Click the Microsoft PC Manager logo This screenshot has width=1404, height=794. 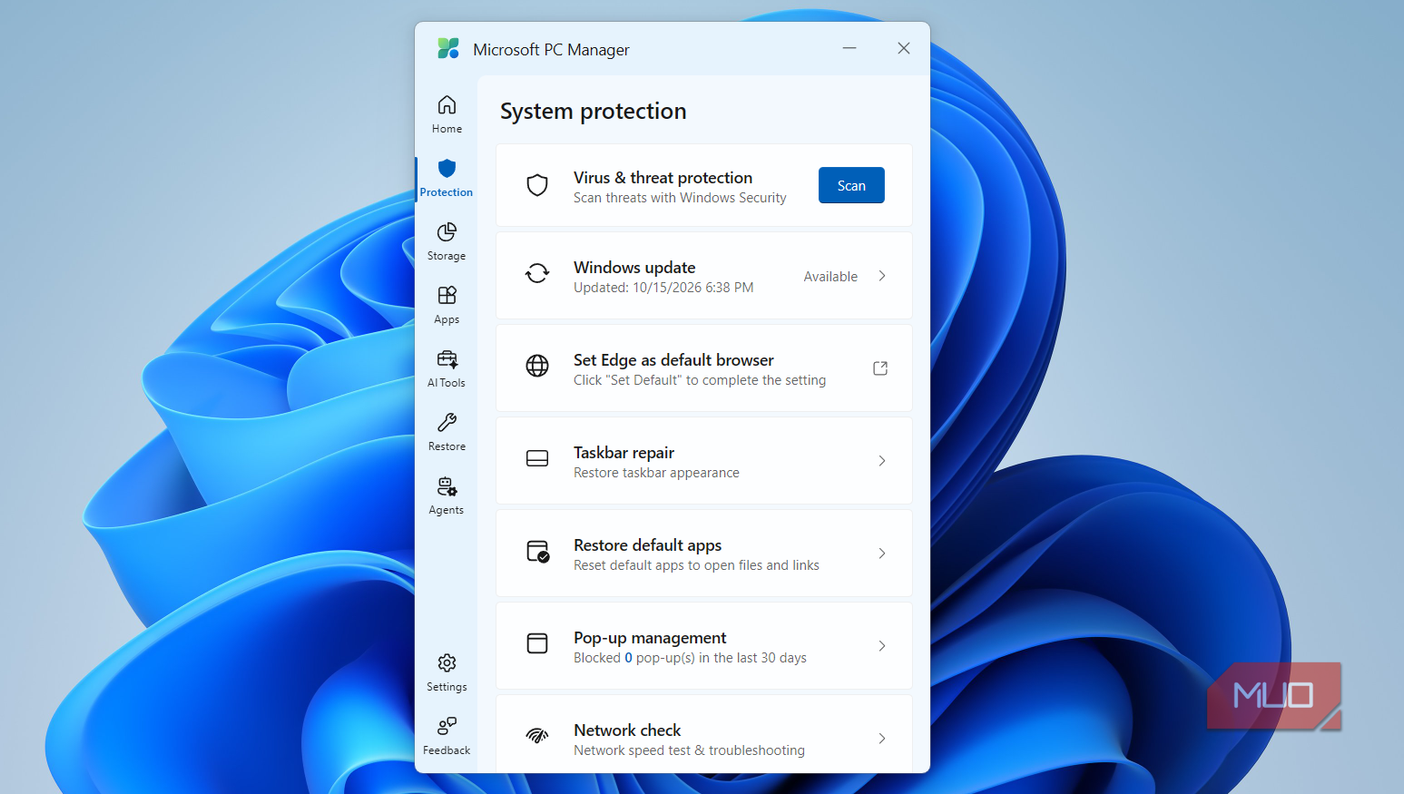click(448, 48)
